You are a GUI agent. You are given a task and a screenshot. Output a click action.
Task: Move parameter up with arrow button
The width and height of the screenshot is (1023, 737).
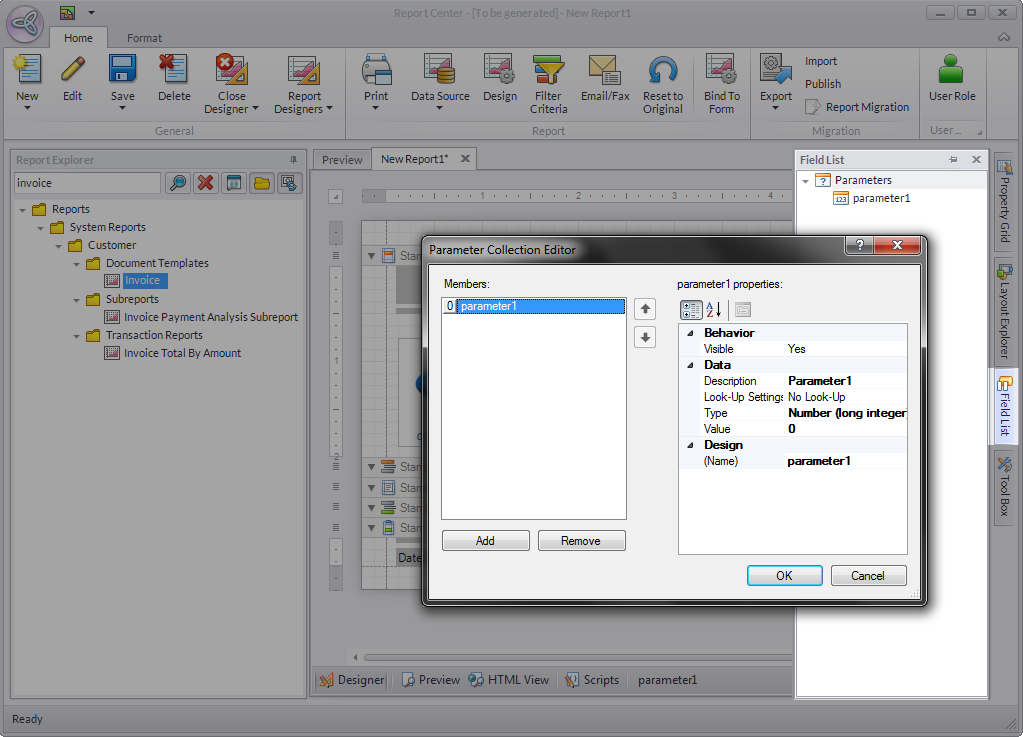coord(646,309)
